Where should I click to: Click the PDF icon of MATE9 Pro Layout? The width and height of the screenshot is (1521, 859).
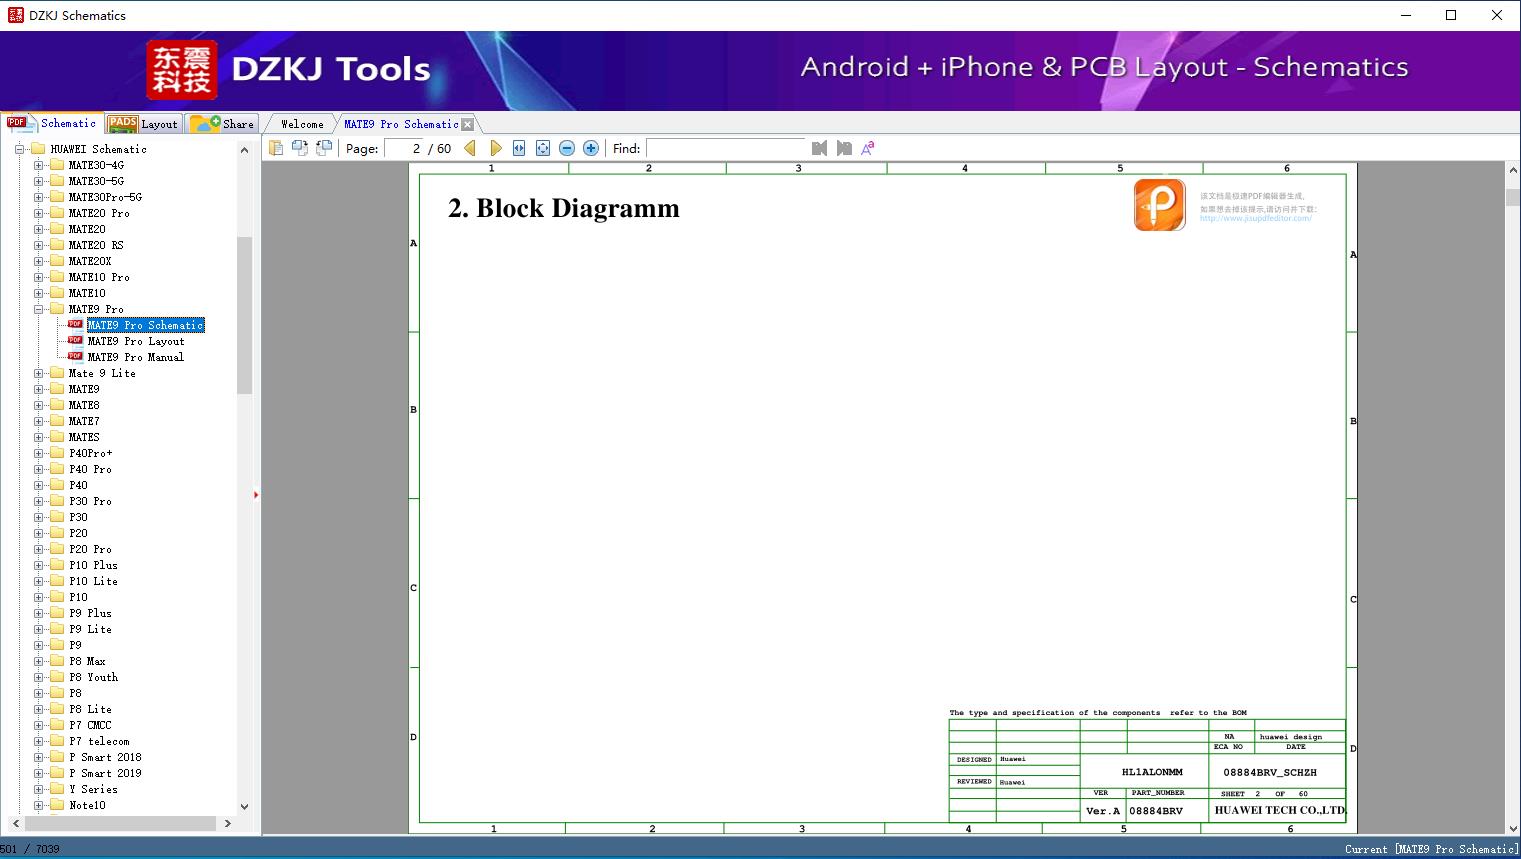point(75,341)
